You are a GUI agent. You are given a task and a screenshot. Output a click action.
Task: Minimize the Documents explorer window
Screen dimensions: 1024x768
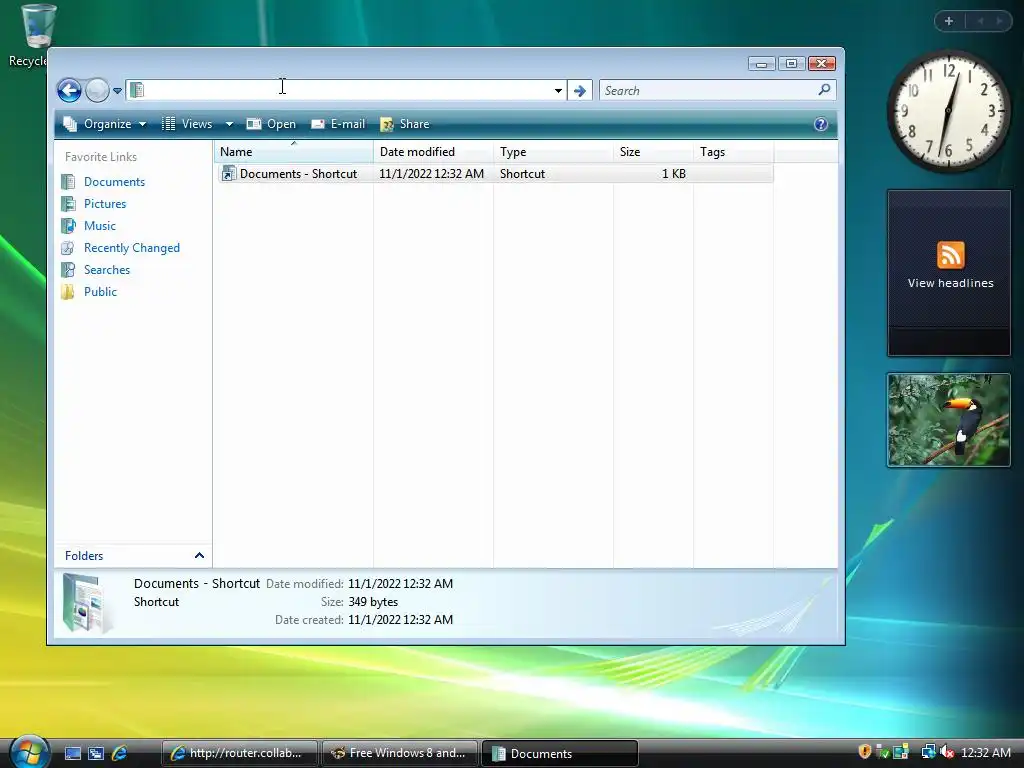click(x=761, y=63)
